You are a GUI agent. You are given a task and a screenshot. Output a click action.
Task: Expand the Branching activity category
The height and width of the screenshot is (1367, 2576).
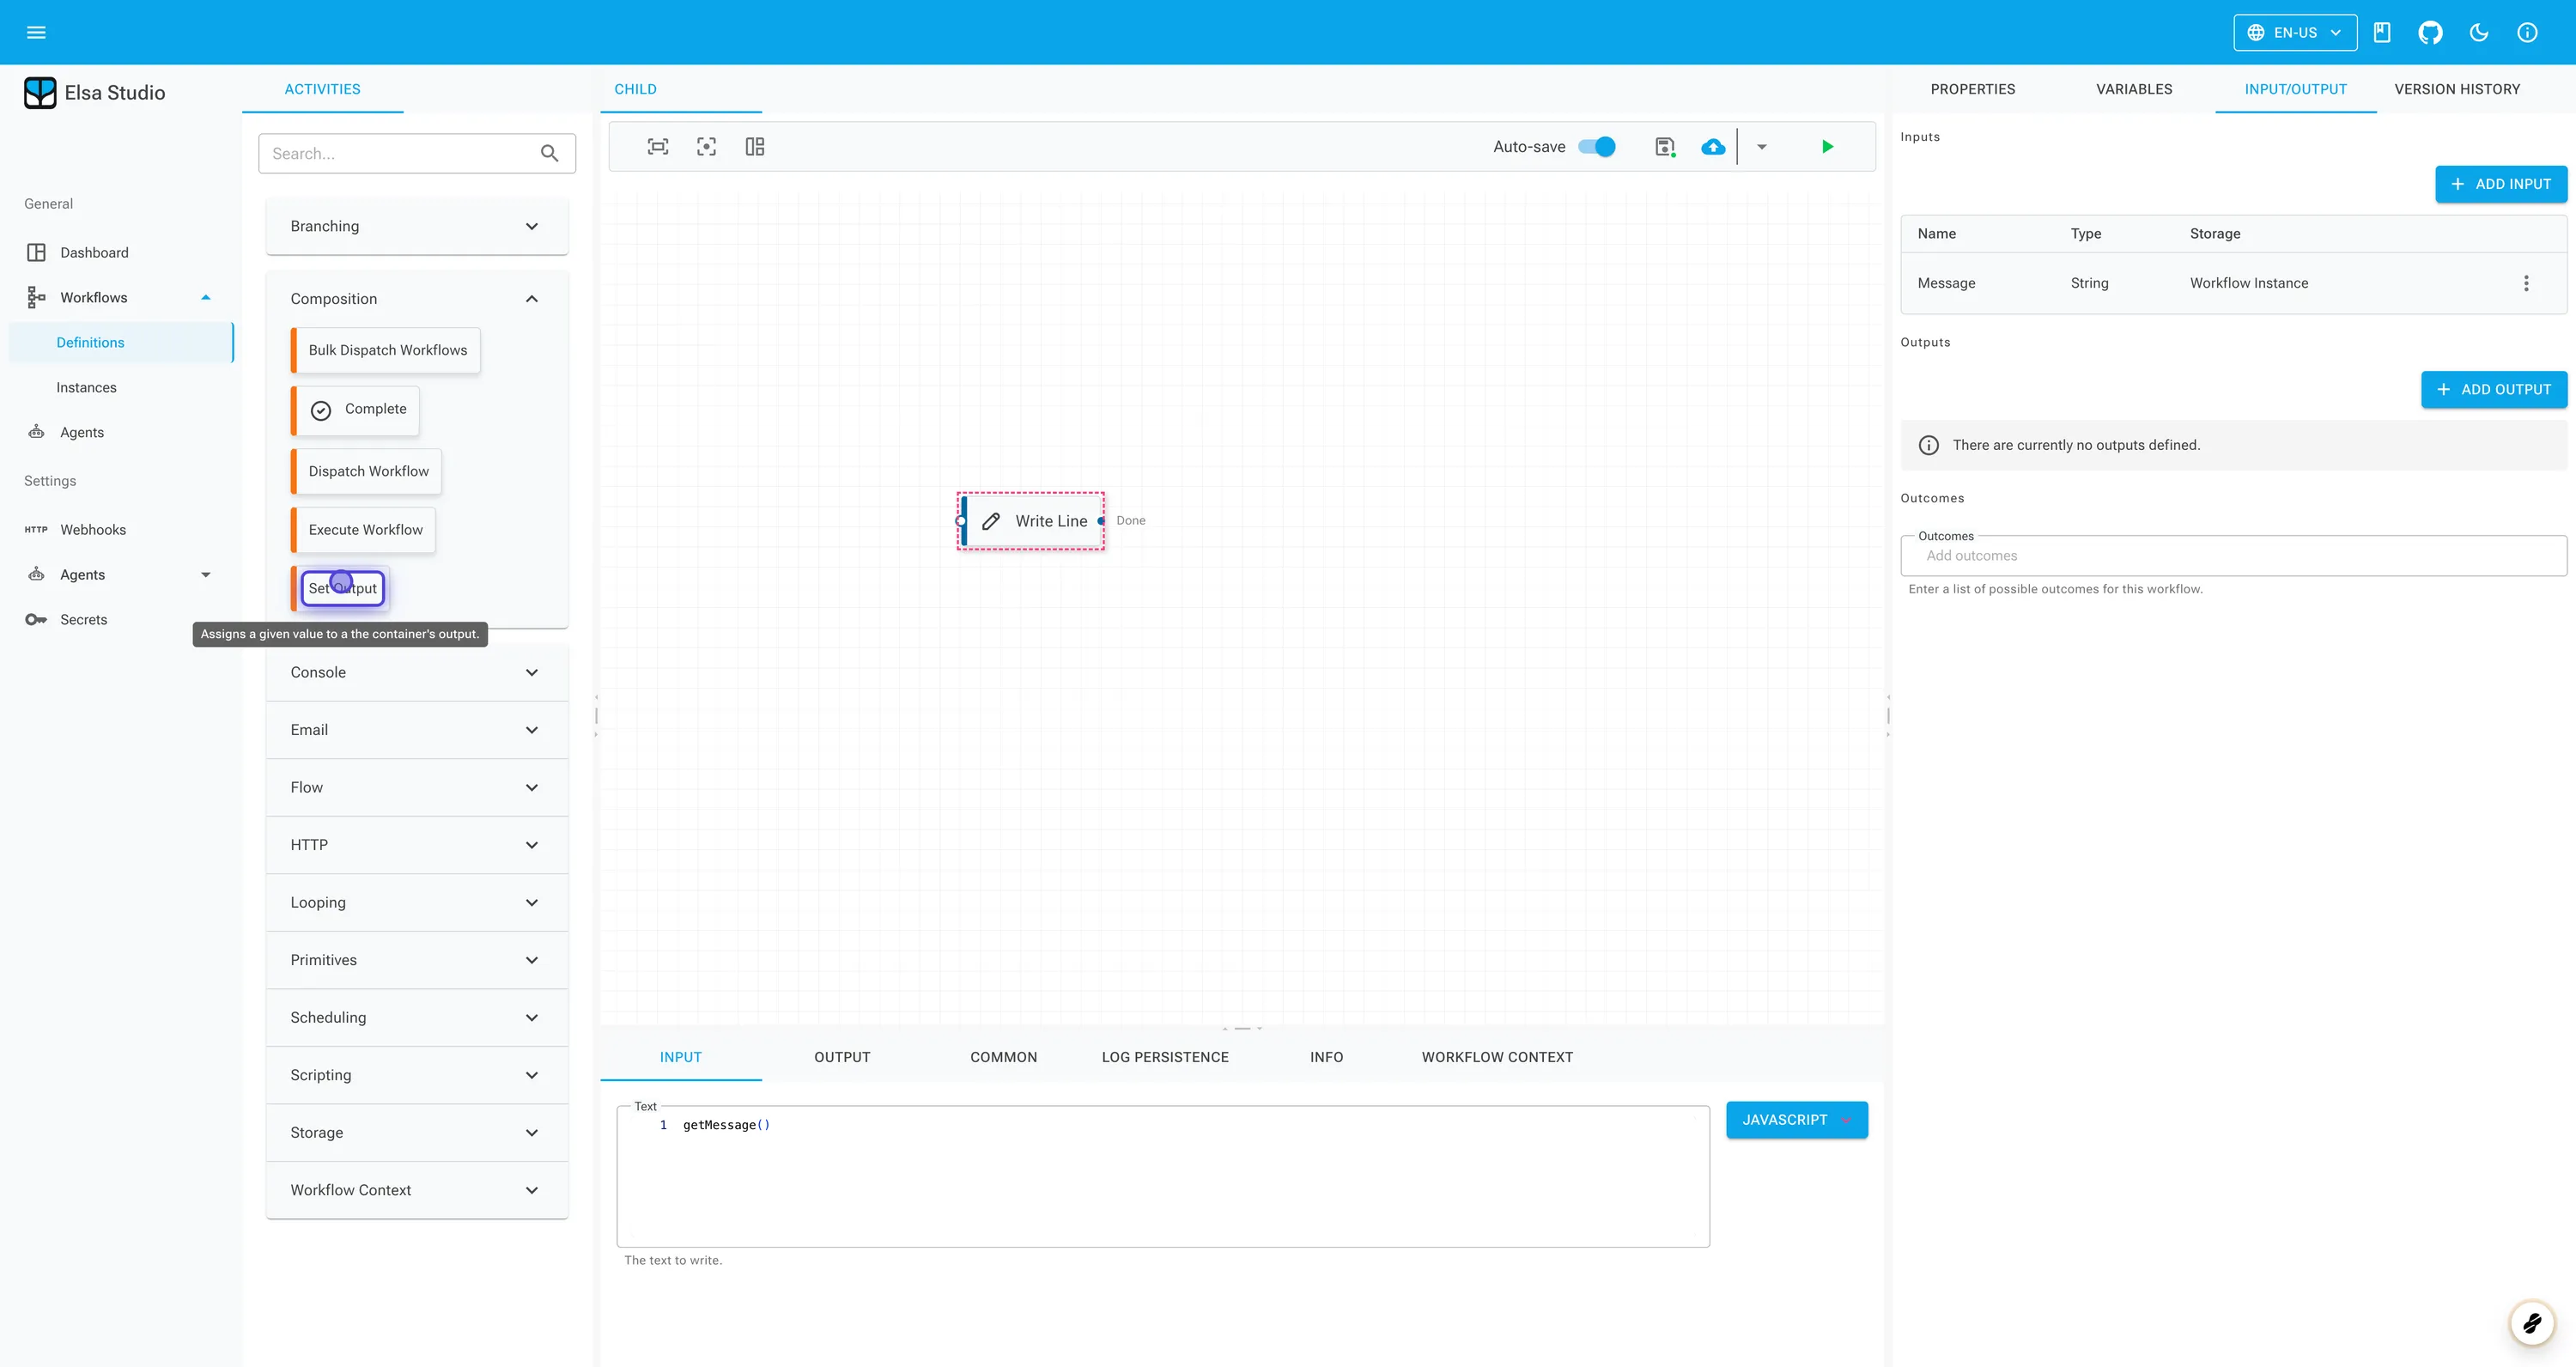416,226
